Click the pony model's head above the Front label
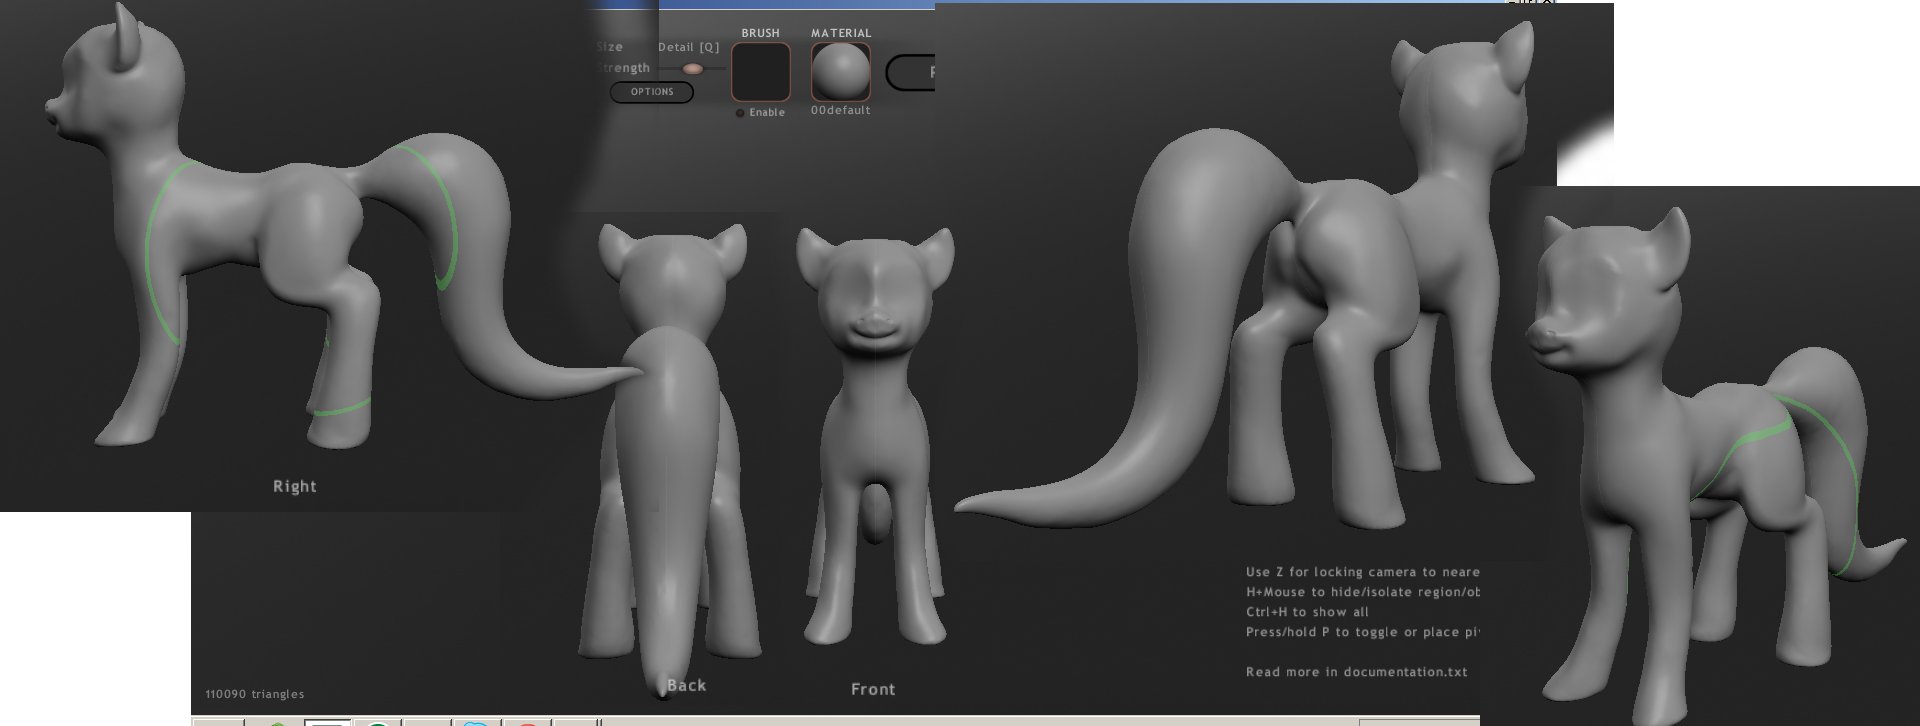1920x726 pixels. 873,295
